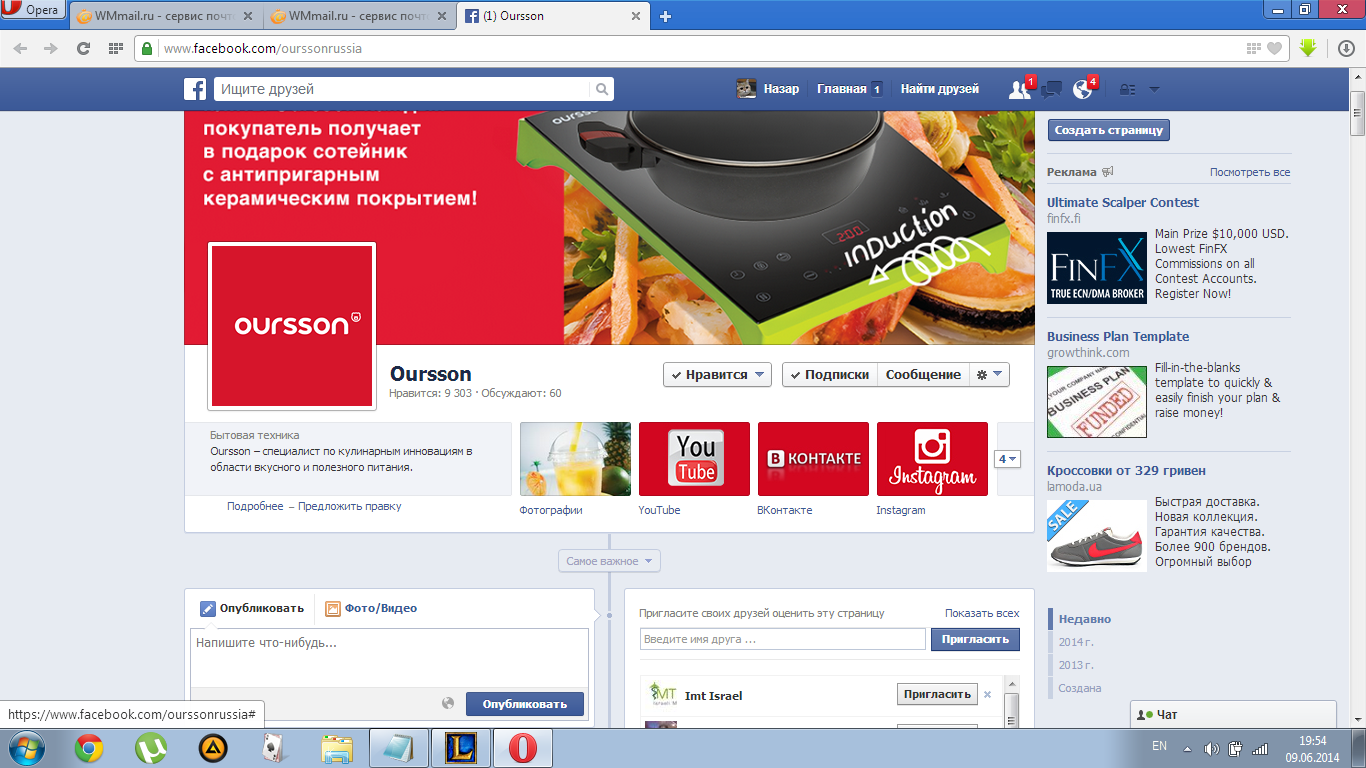This screenshot has height=768, width=1366.
Task: Click Посмотреть все ads link
Action: pos(1250,172)
